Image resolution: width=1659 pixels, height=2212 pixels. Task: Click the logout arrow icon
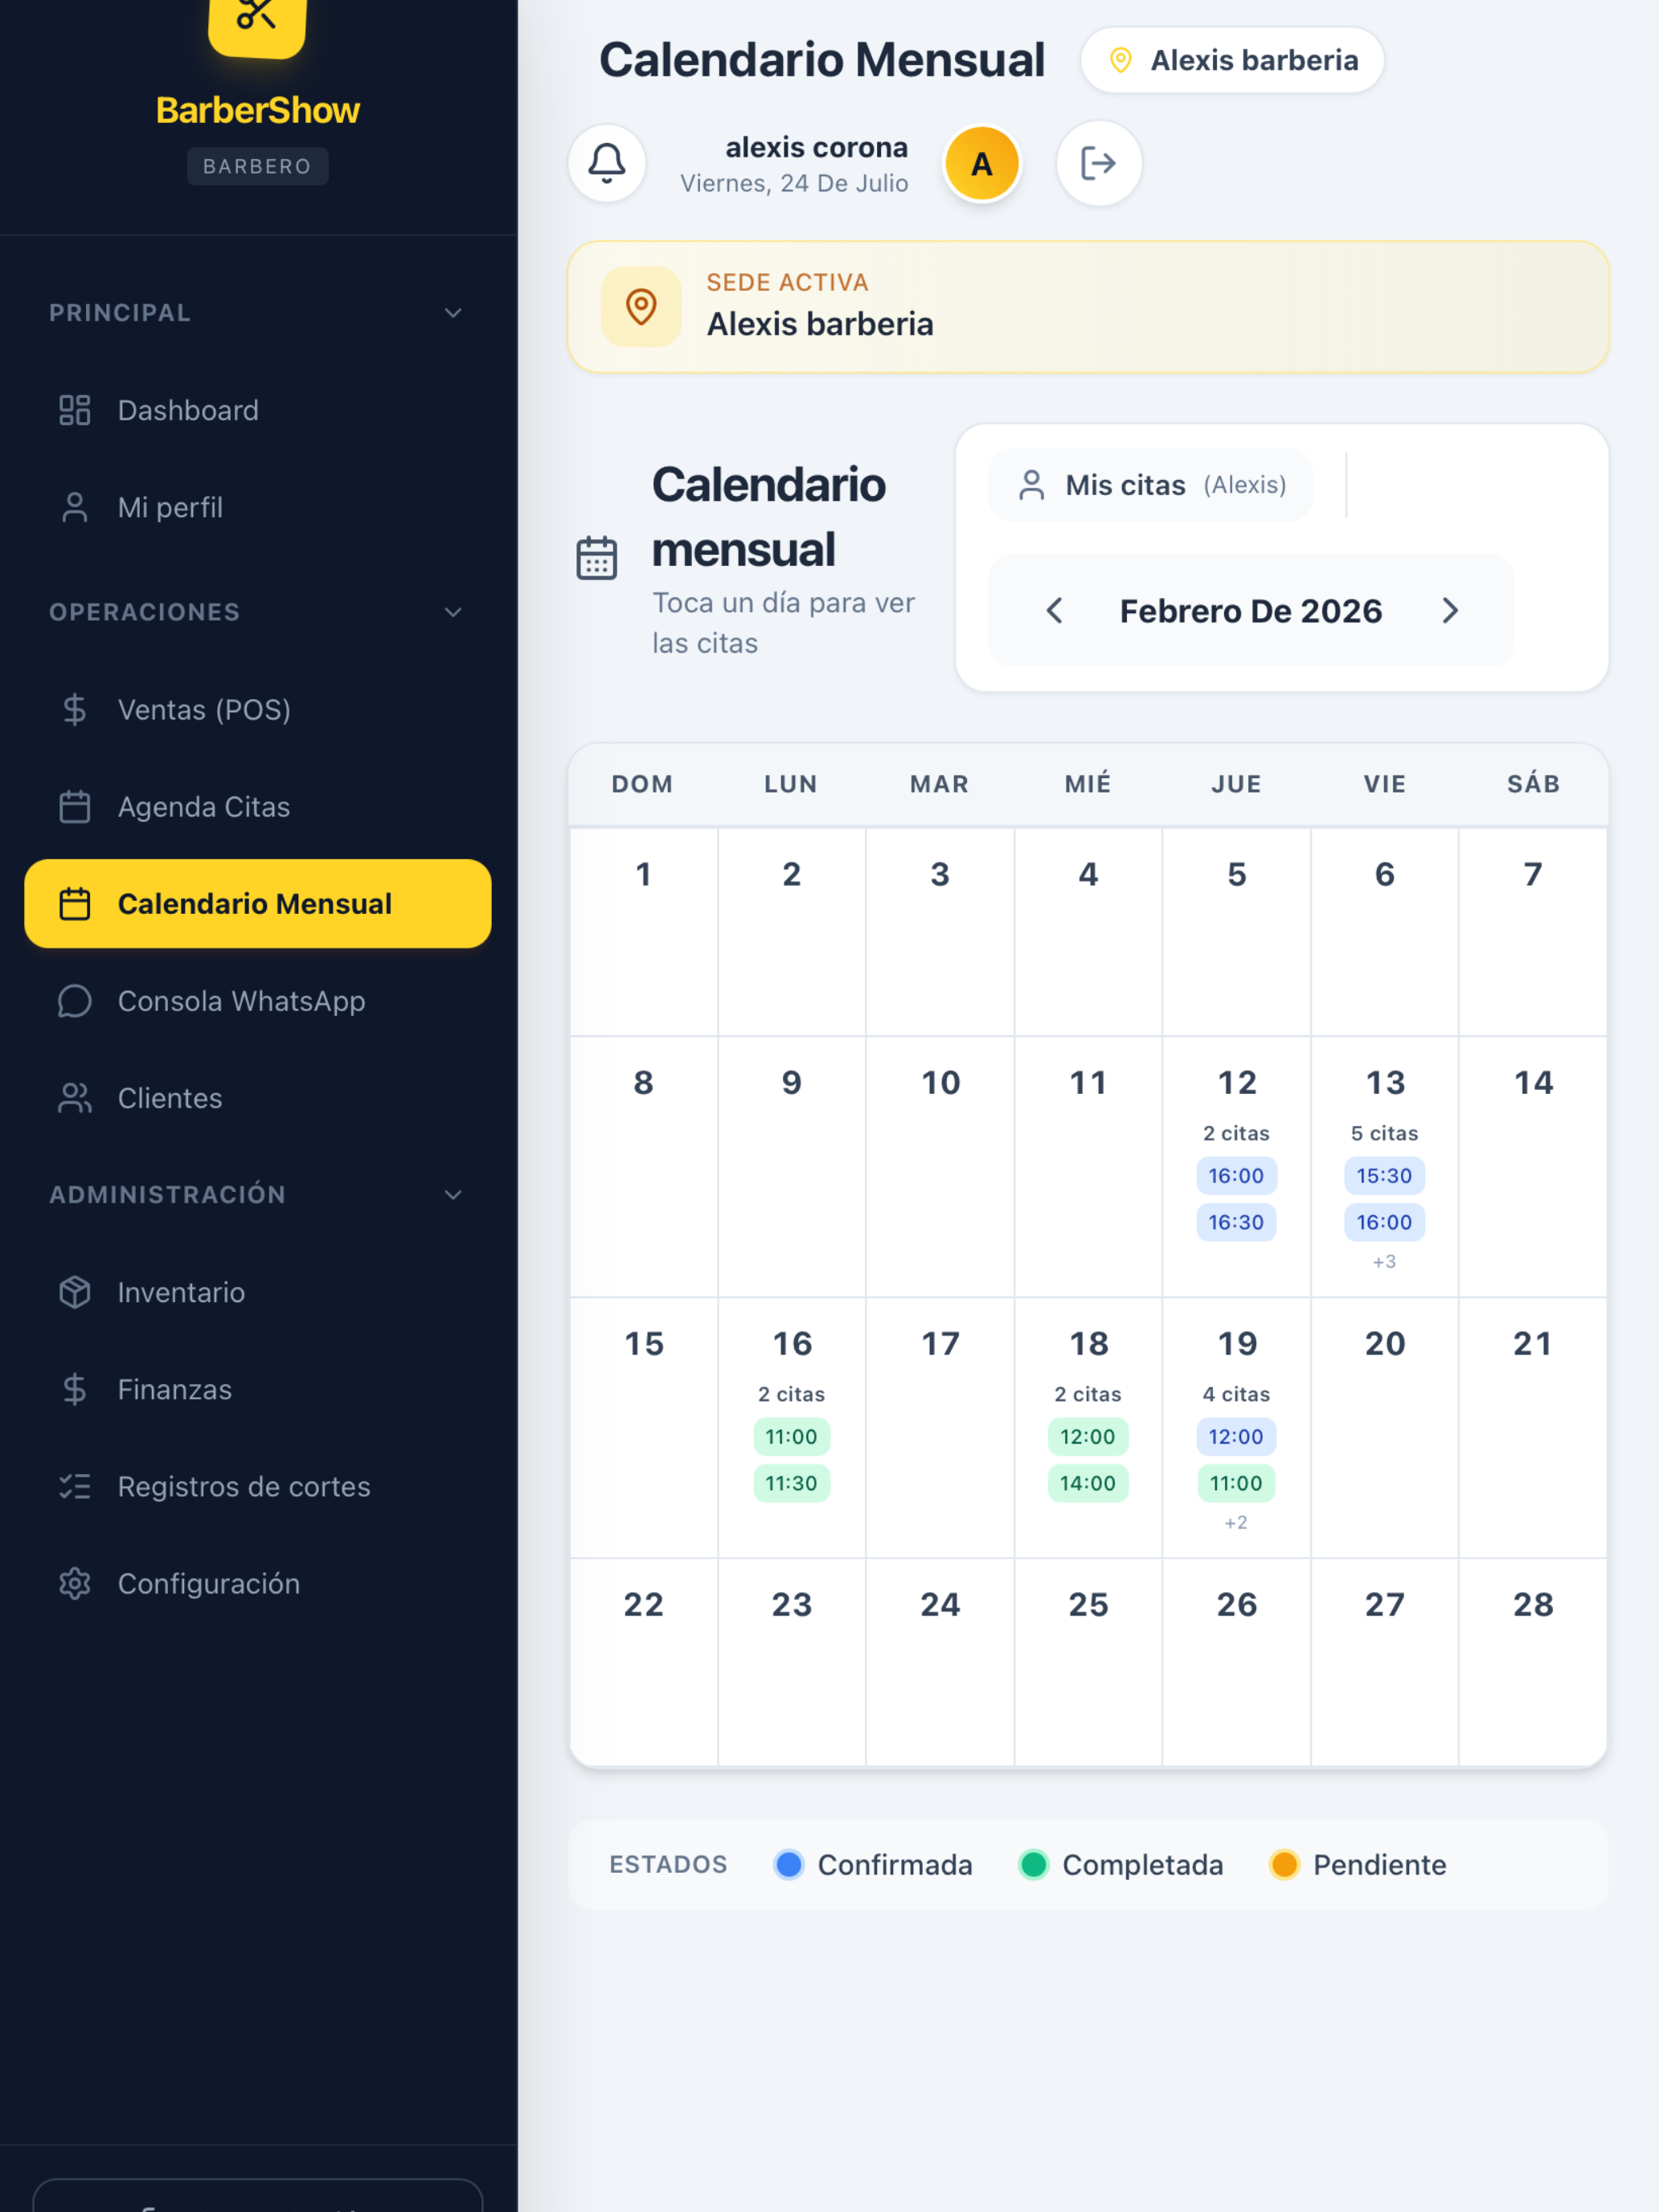pos(1098,163)
